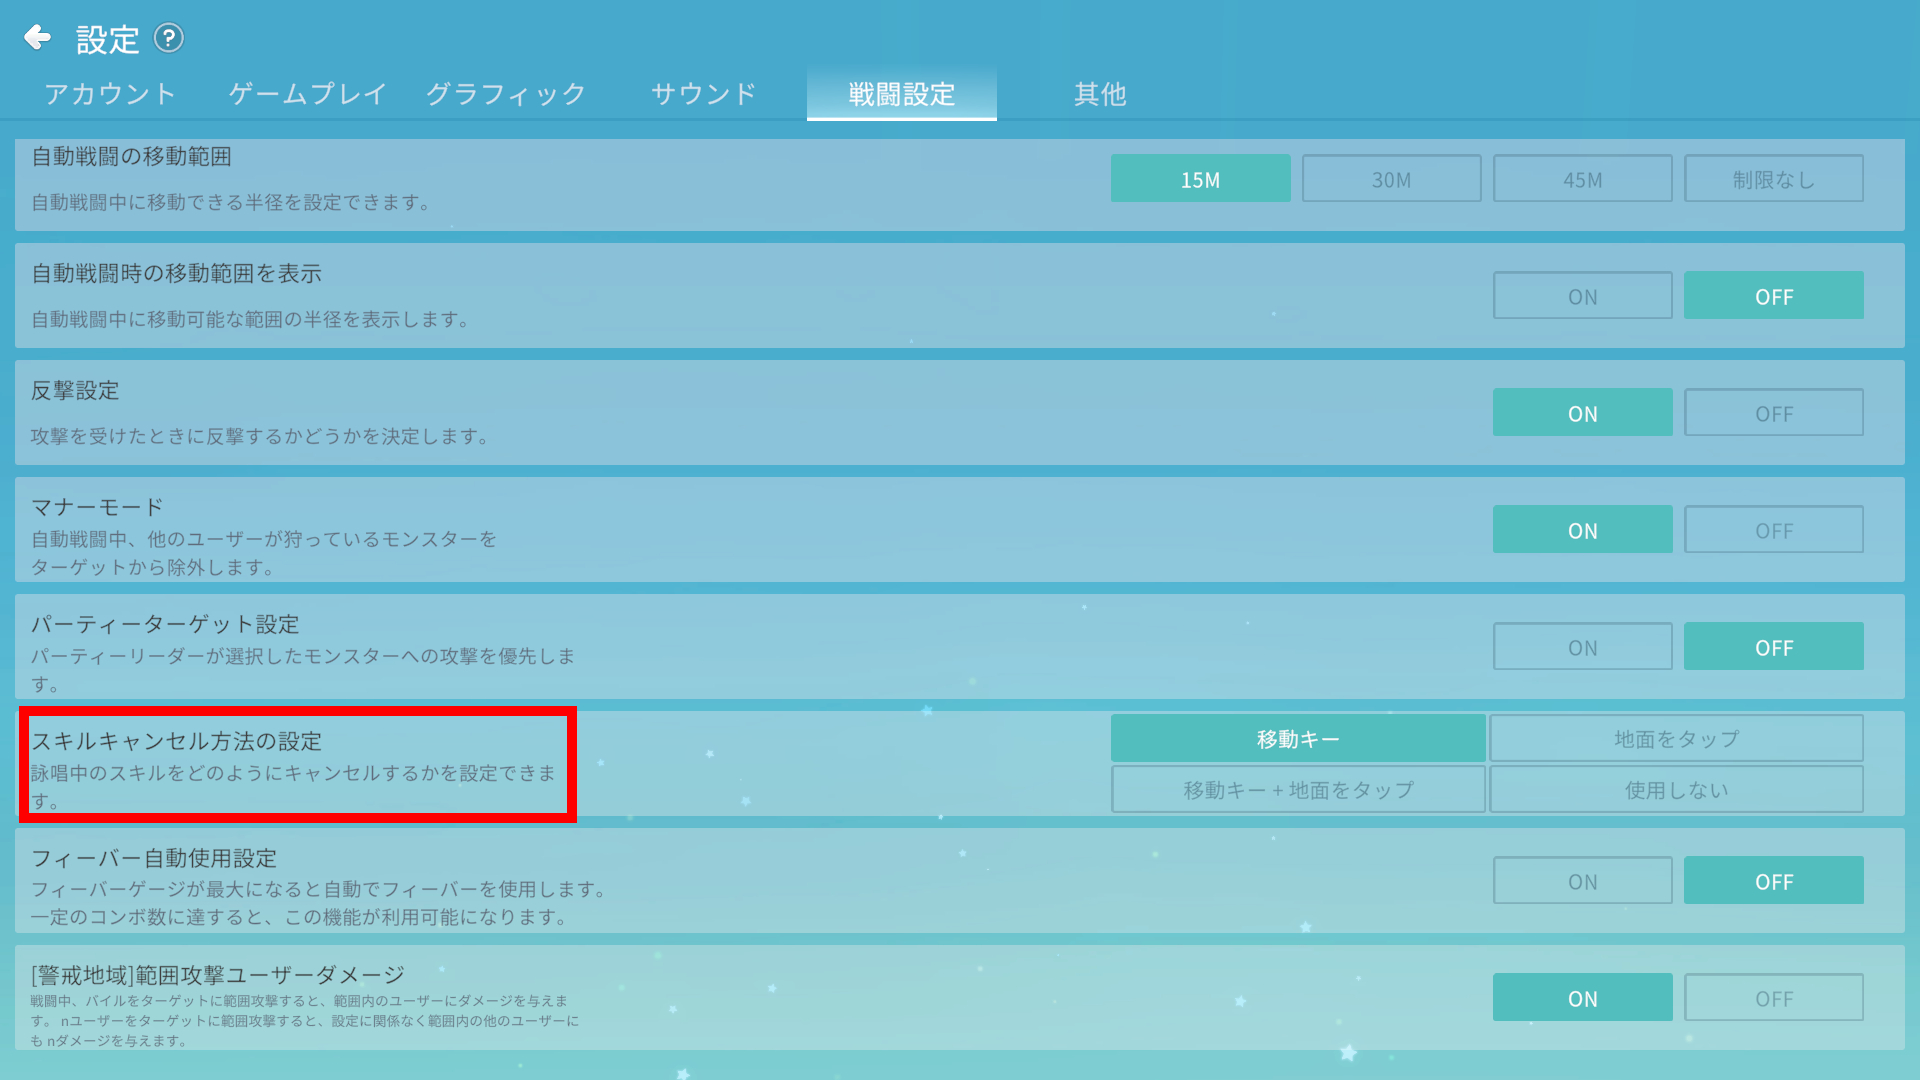Select 制限なし movement range option
The width and height of the screenshot is (1920, 1080).
pyautogui.click(x=1773, y=179)
